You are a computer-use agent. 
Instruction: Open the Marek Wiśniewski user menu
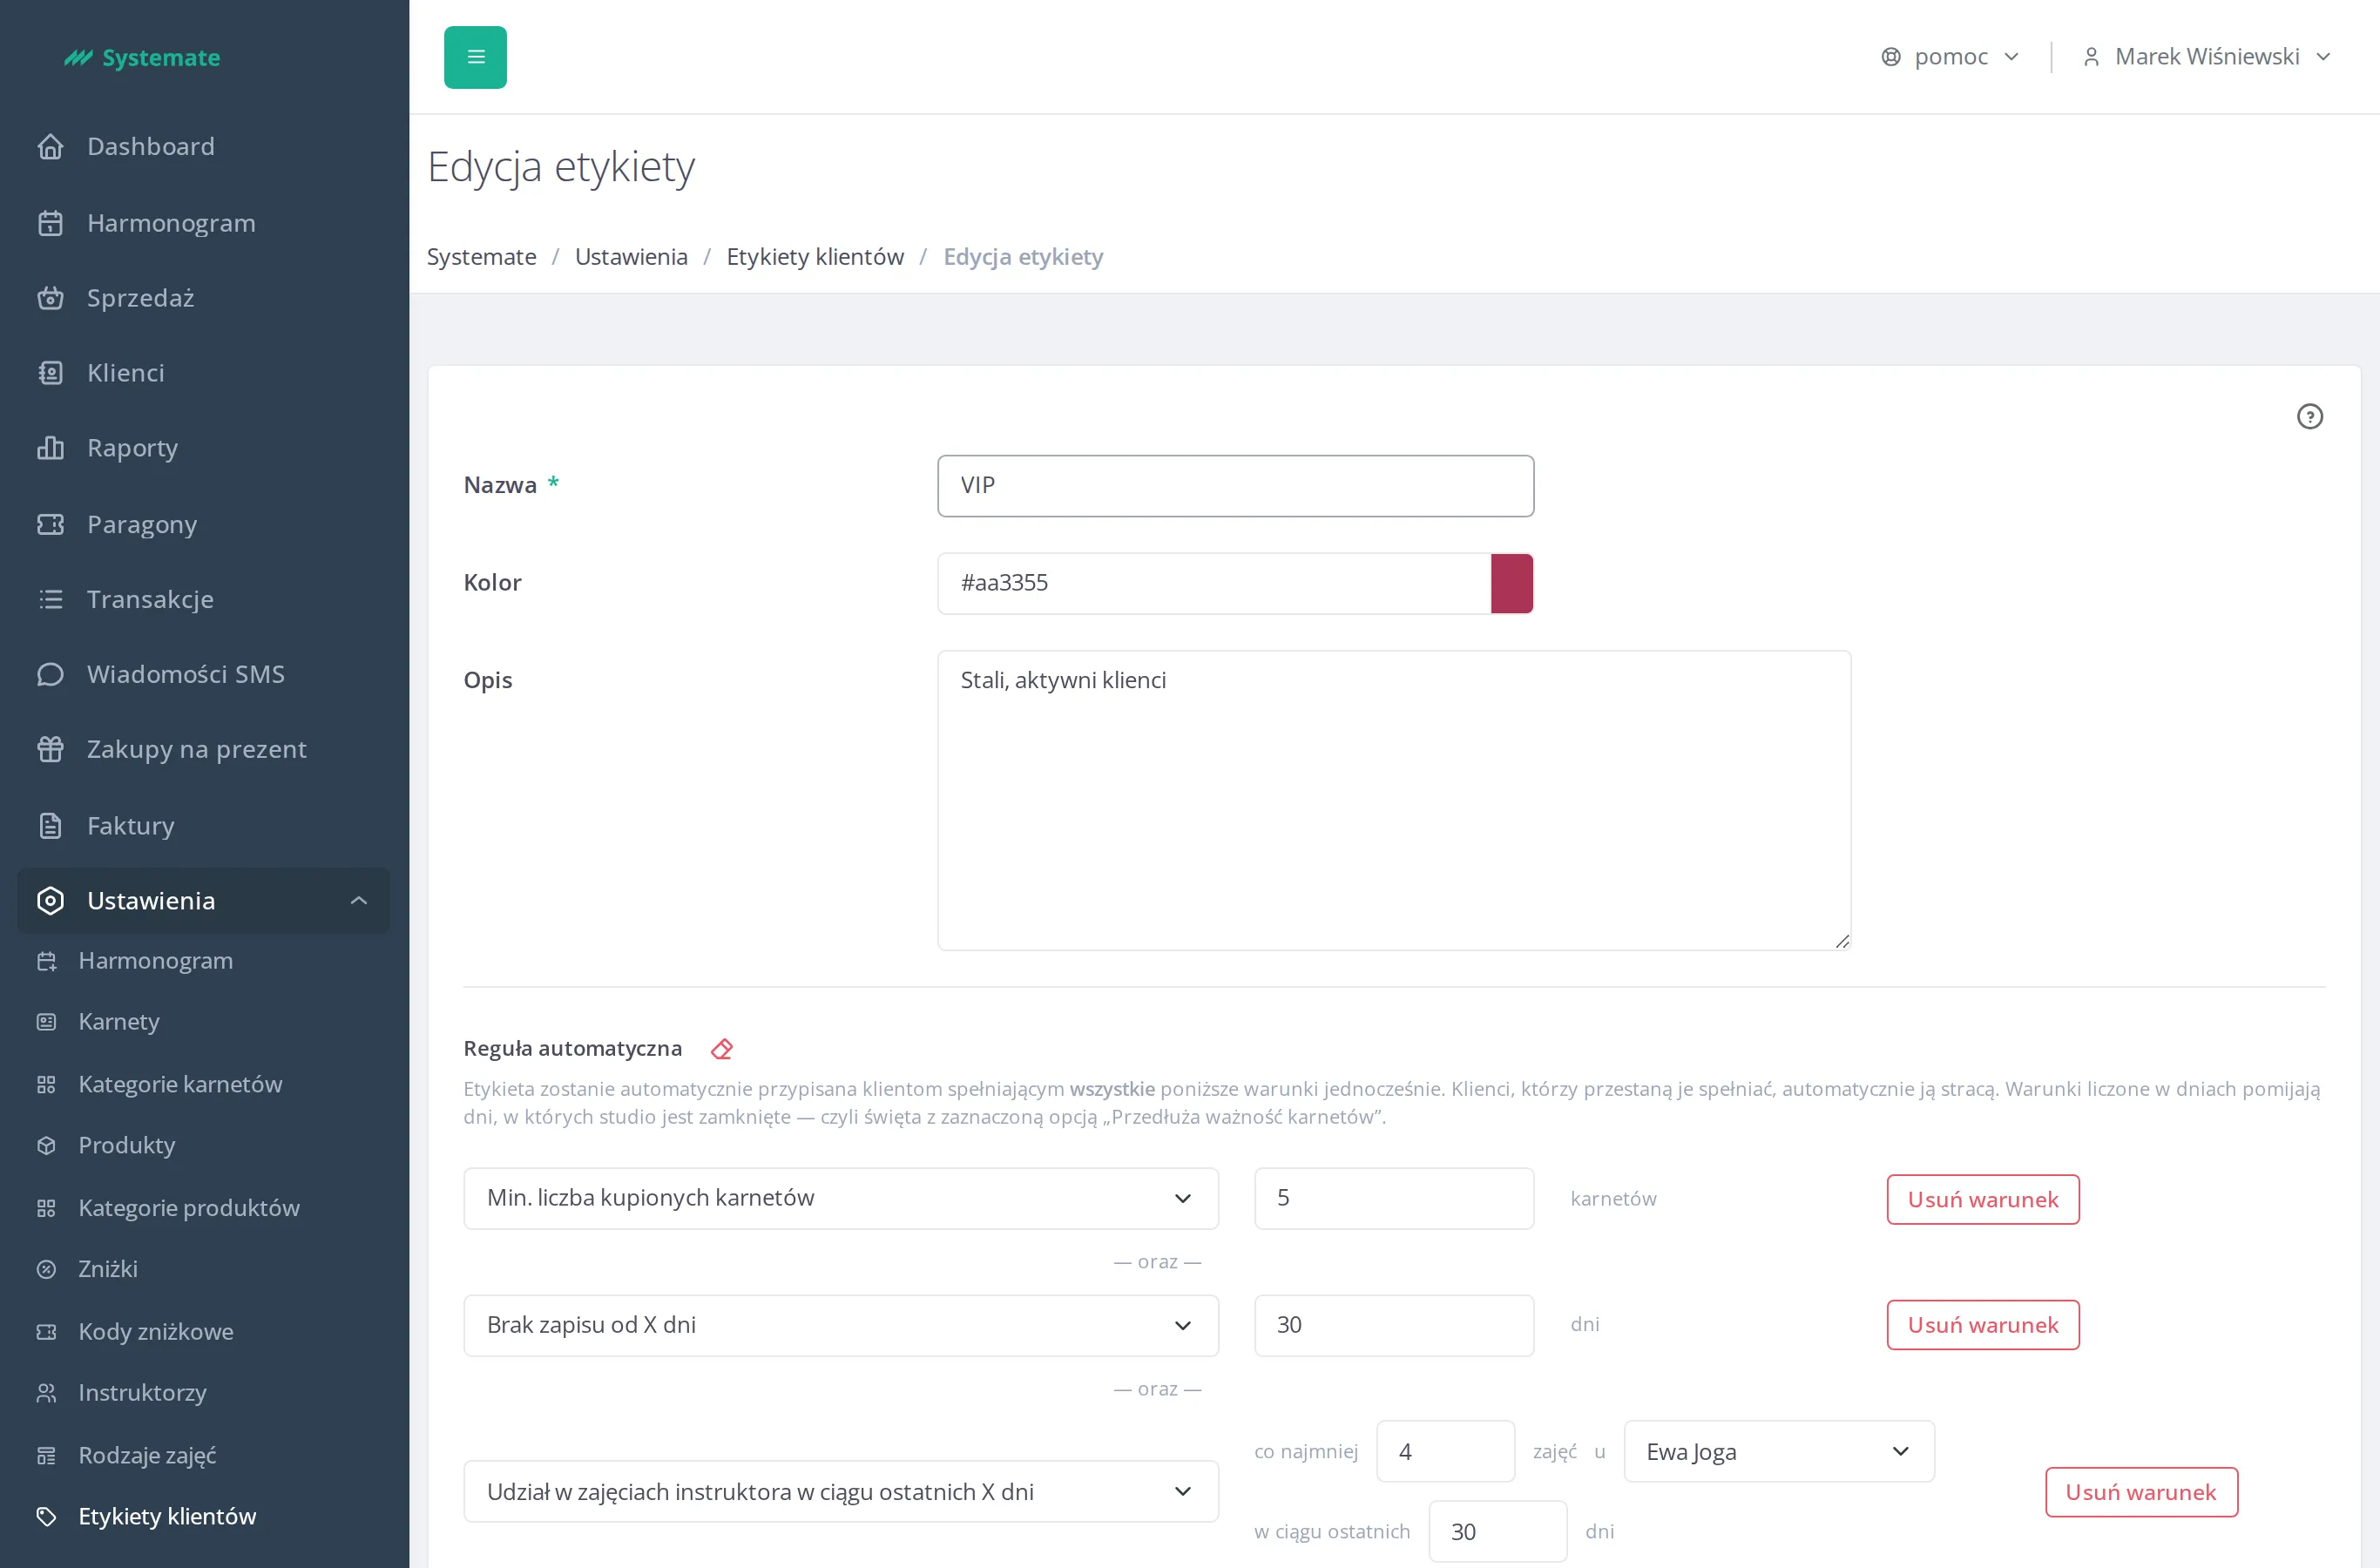tap(2206, 57)
